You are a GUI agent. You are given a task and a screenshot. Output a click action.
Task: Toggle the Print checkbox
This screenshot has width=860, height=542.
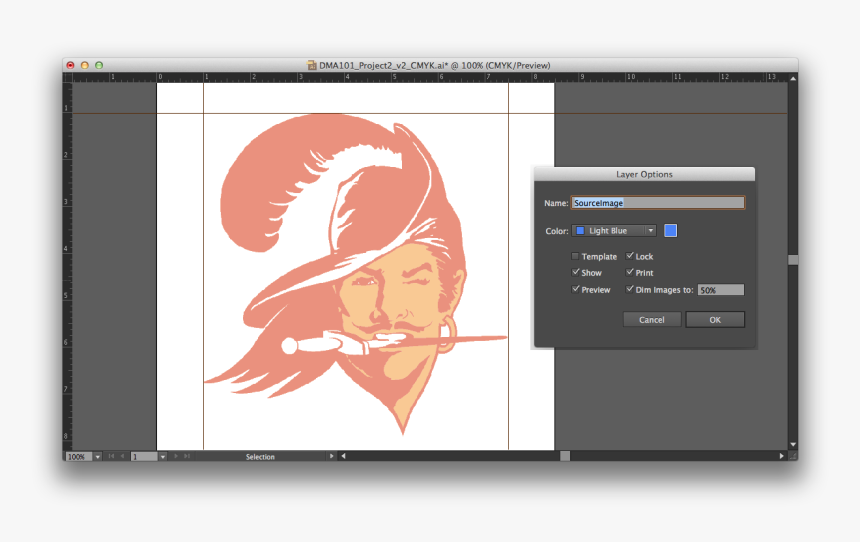(630, 273)
